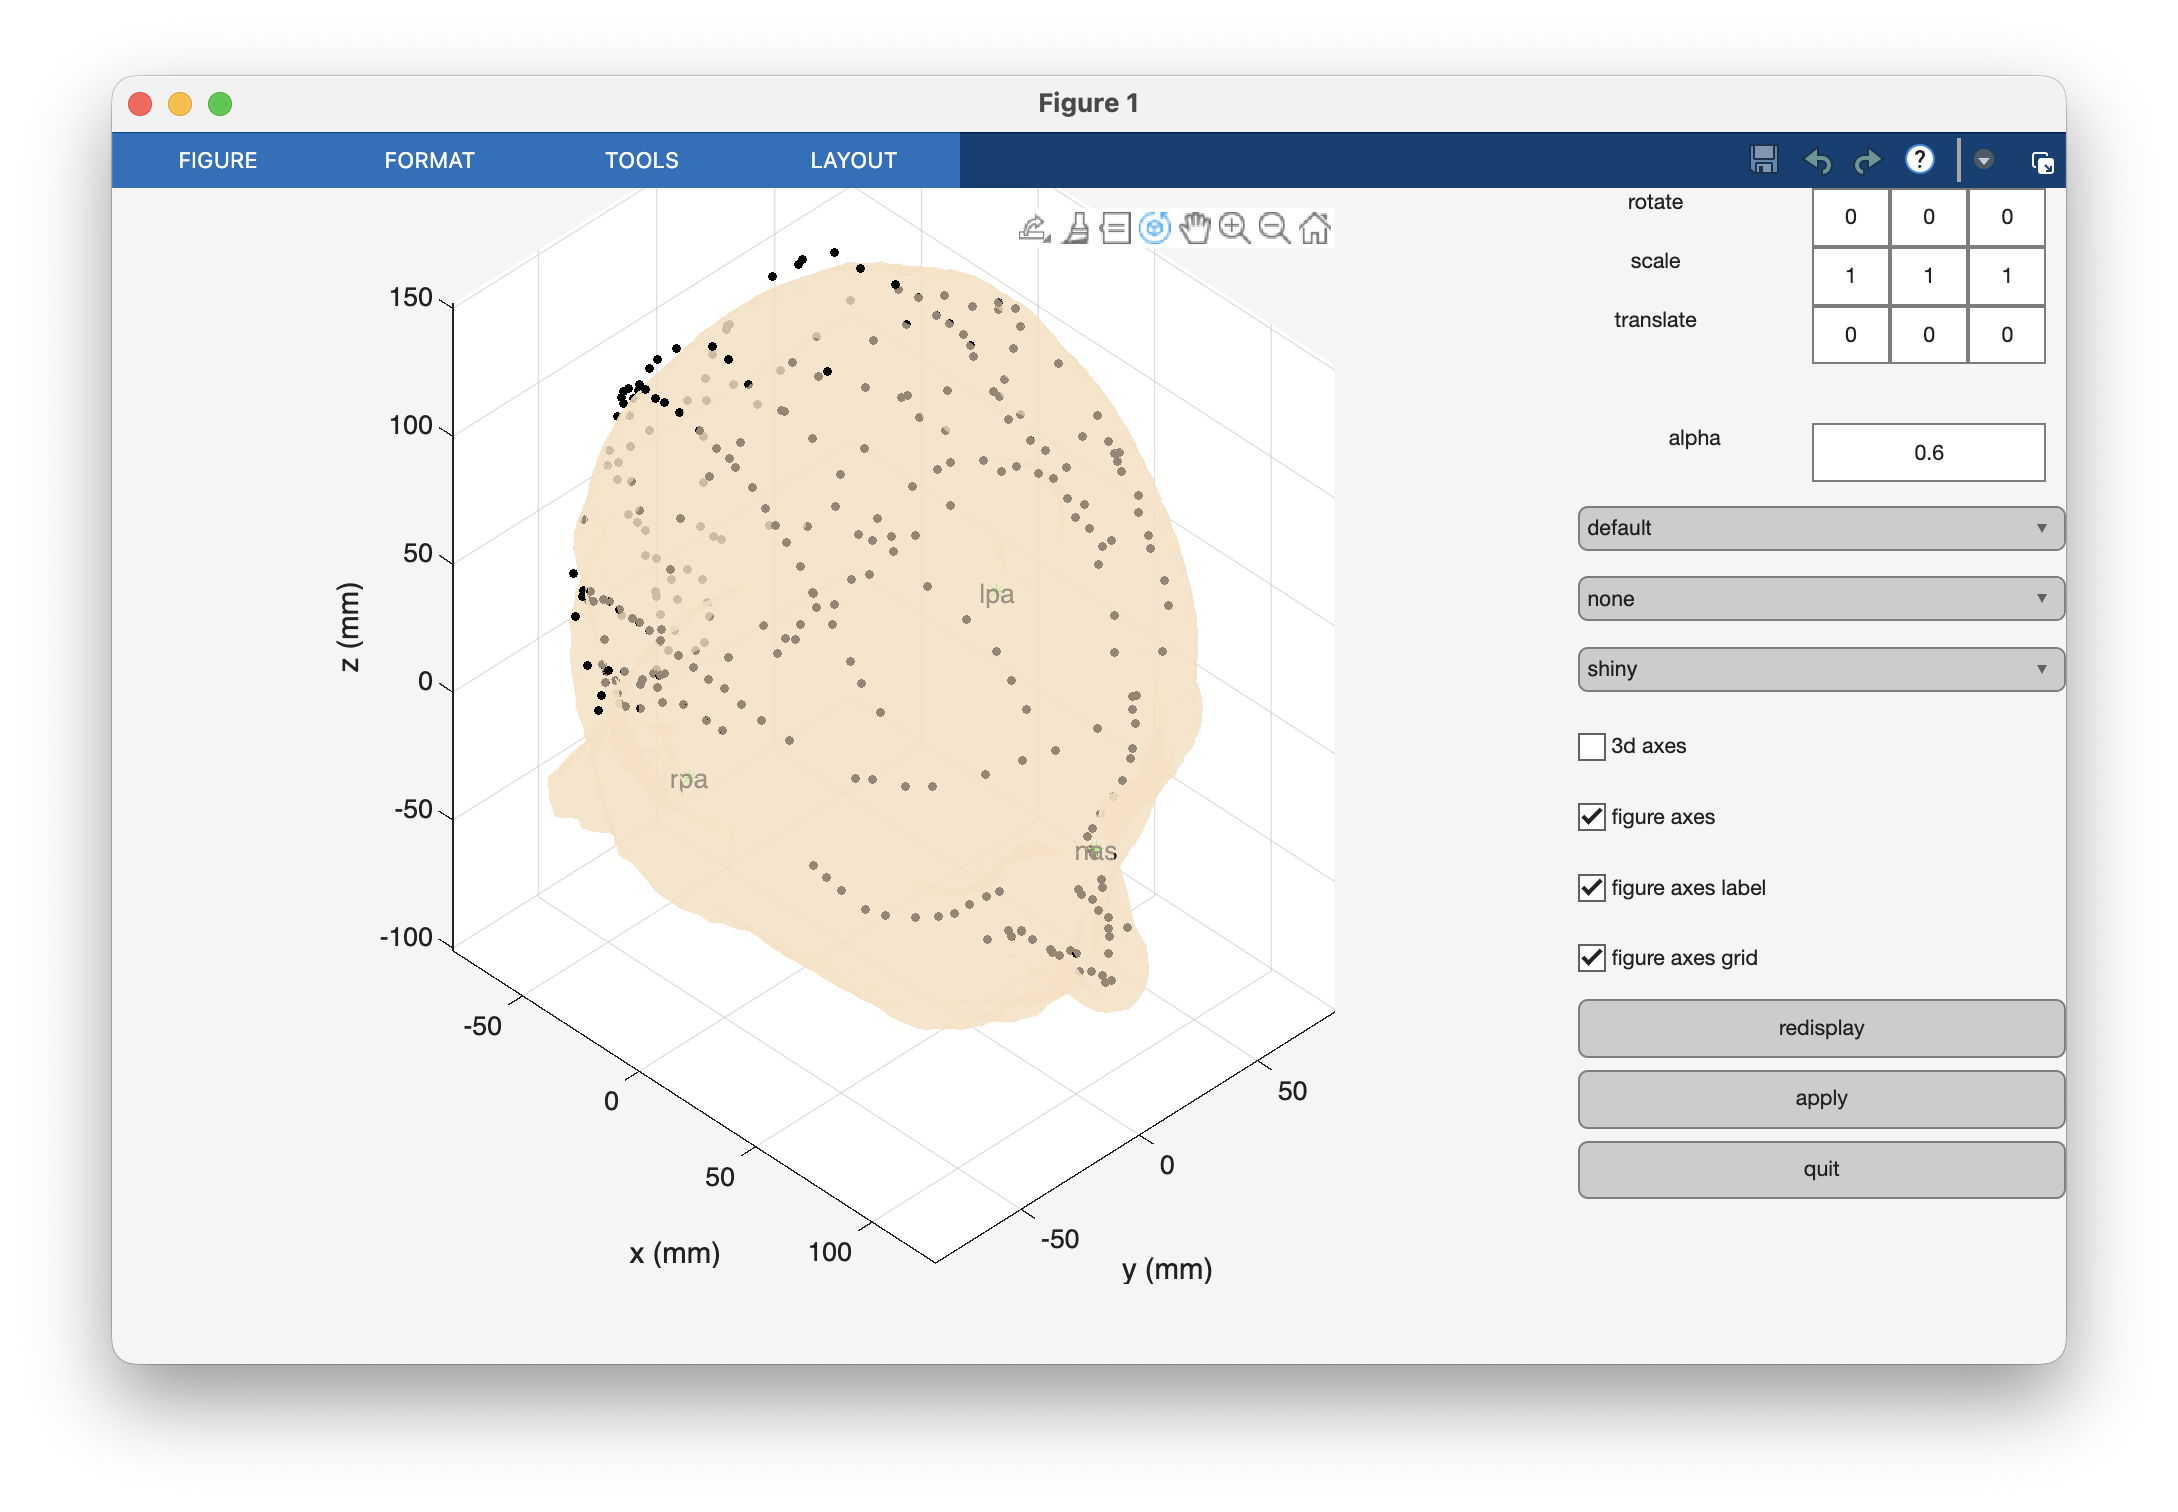Uncheck figure axes label checkbox

(1591, 888)
